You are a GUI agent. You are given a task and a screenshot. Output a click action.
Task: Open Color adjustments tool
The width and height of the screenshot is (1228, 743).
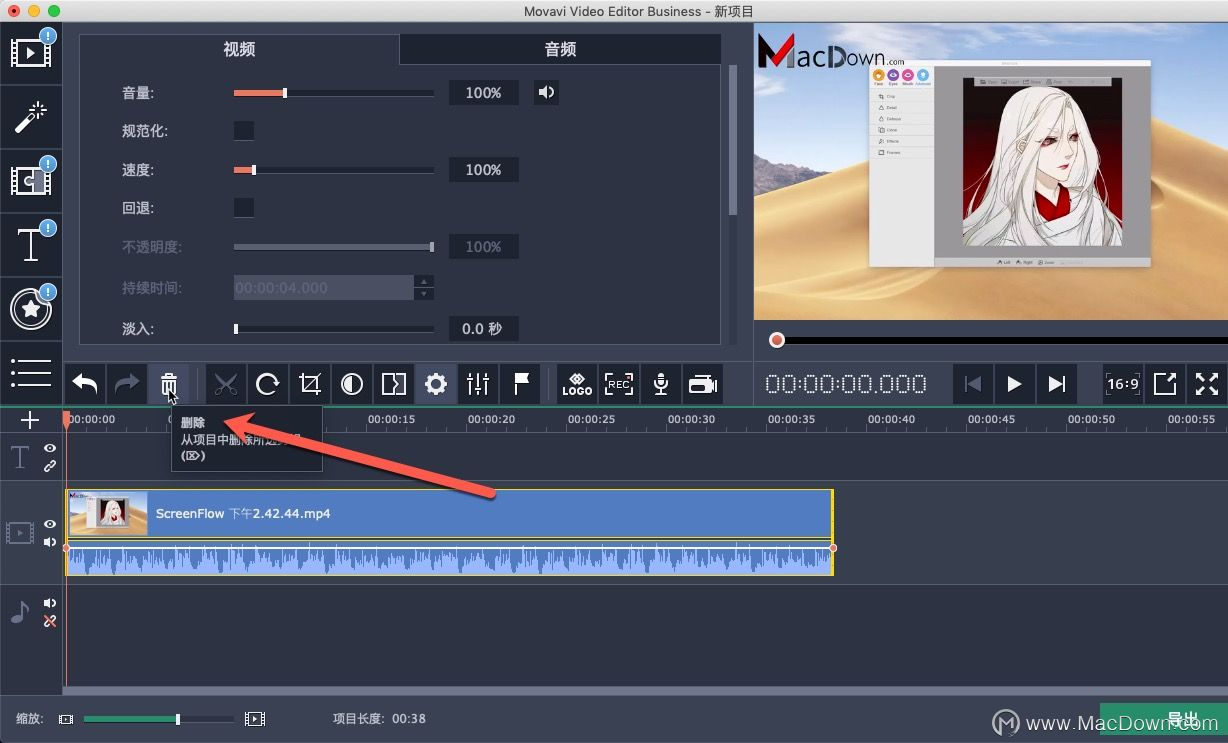(352, 384)
